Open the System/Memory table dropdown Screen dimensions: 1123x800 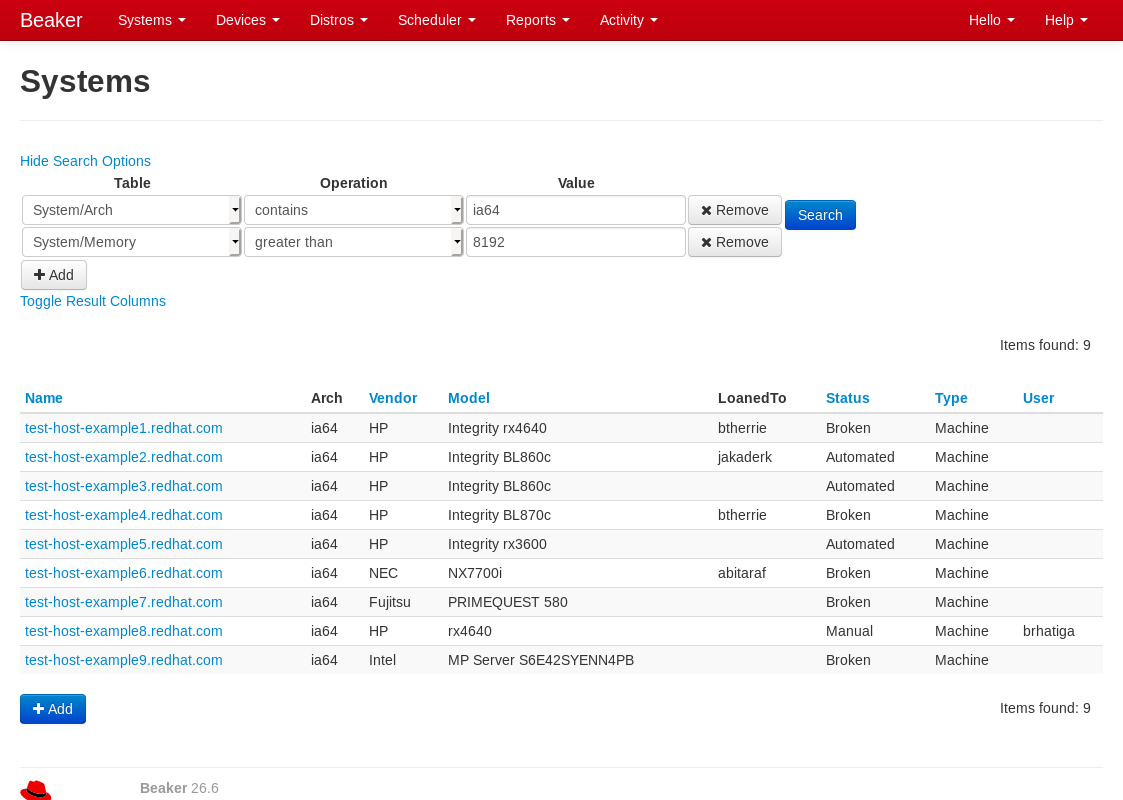click(131, 242)
